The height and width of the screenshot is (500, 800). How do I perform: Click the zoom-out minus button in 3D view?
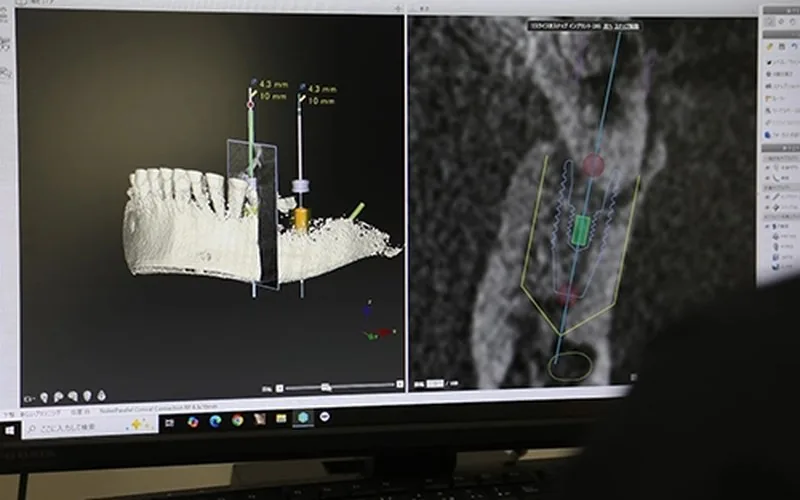(279, 388)
